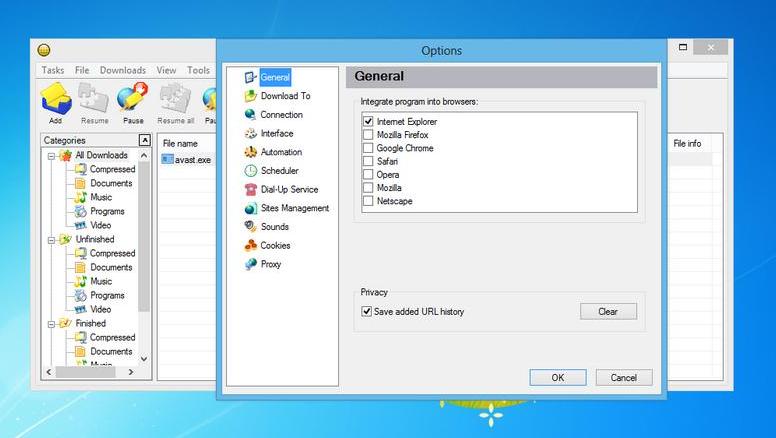Check the Opera browser checkbox
The width and height of the screenshot is (776, 438).
(x=368, y=175)
